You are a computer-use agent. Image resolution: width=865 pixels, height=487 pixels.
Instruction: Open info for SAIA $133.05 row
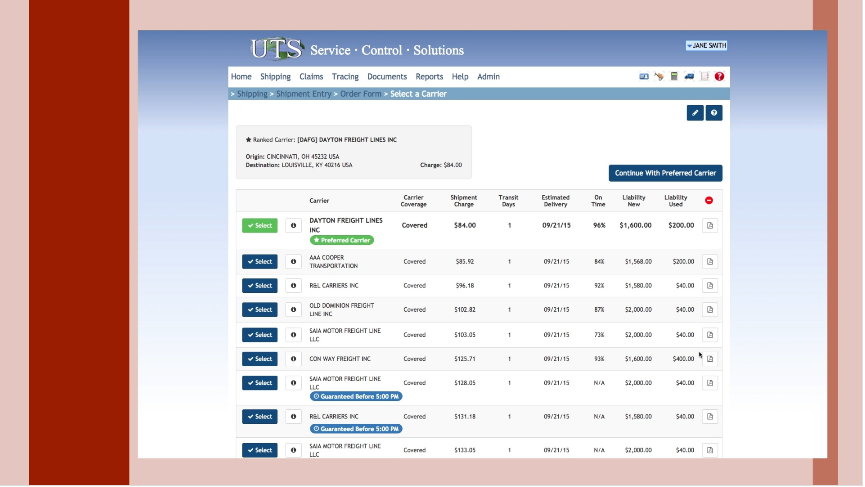point(293,450)
